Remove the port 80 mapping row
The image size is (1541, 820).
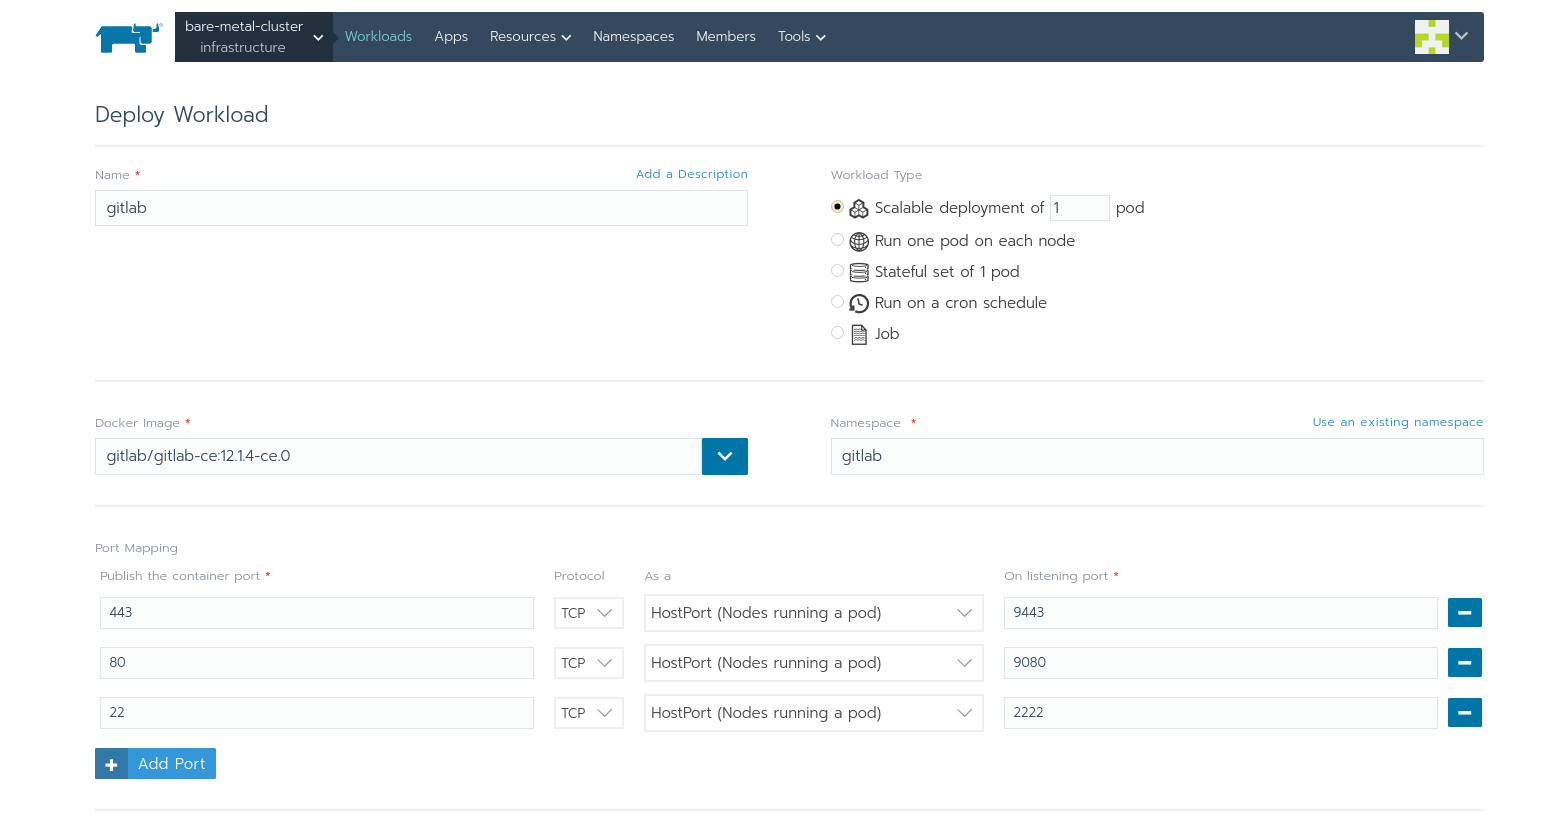[1464, 663]
